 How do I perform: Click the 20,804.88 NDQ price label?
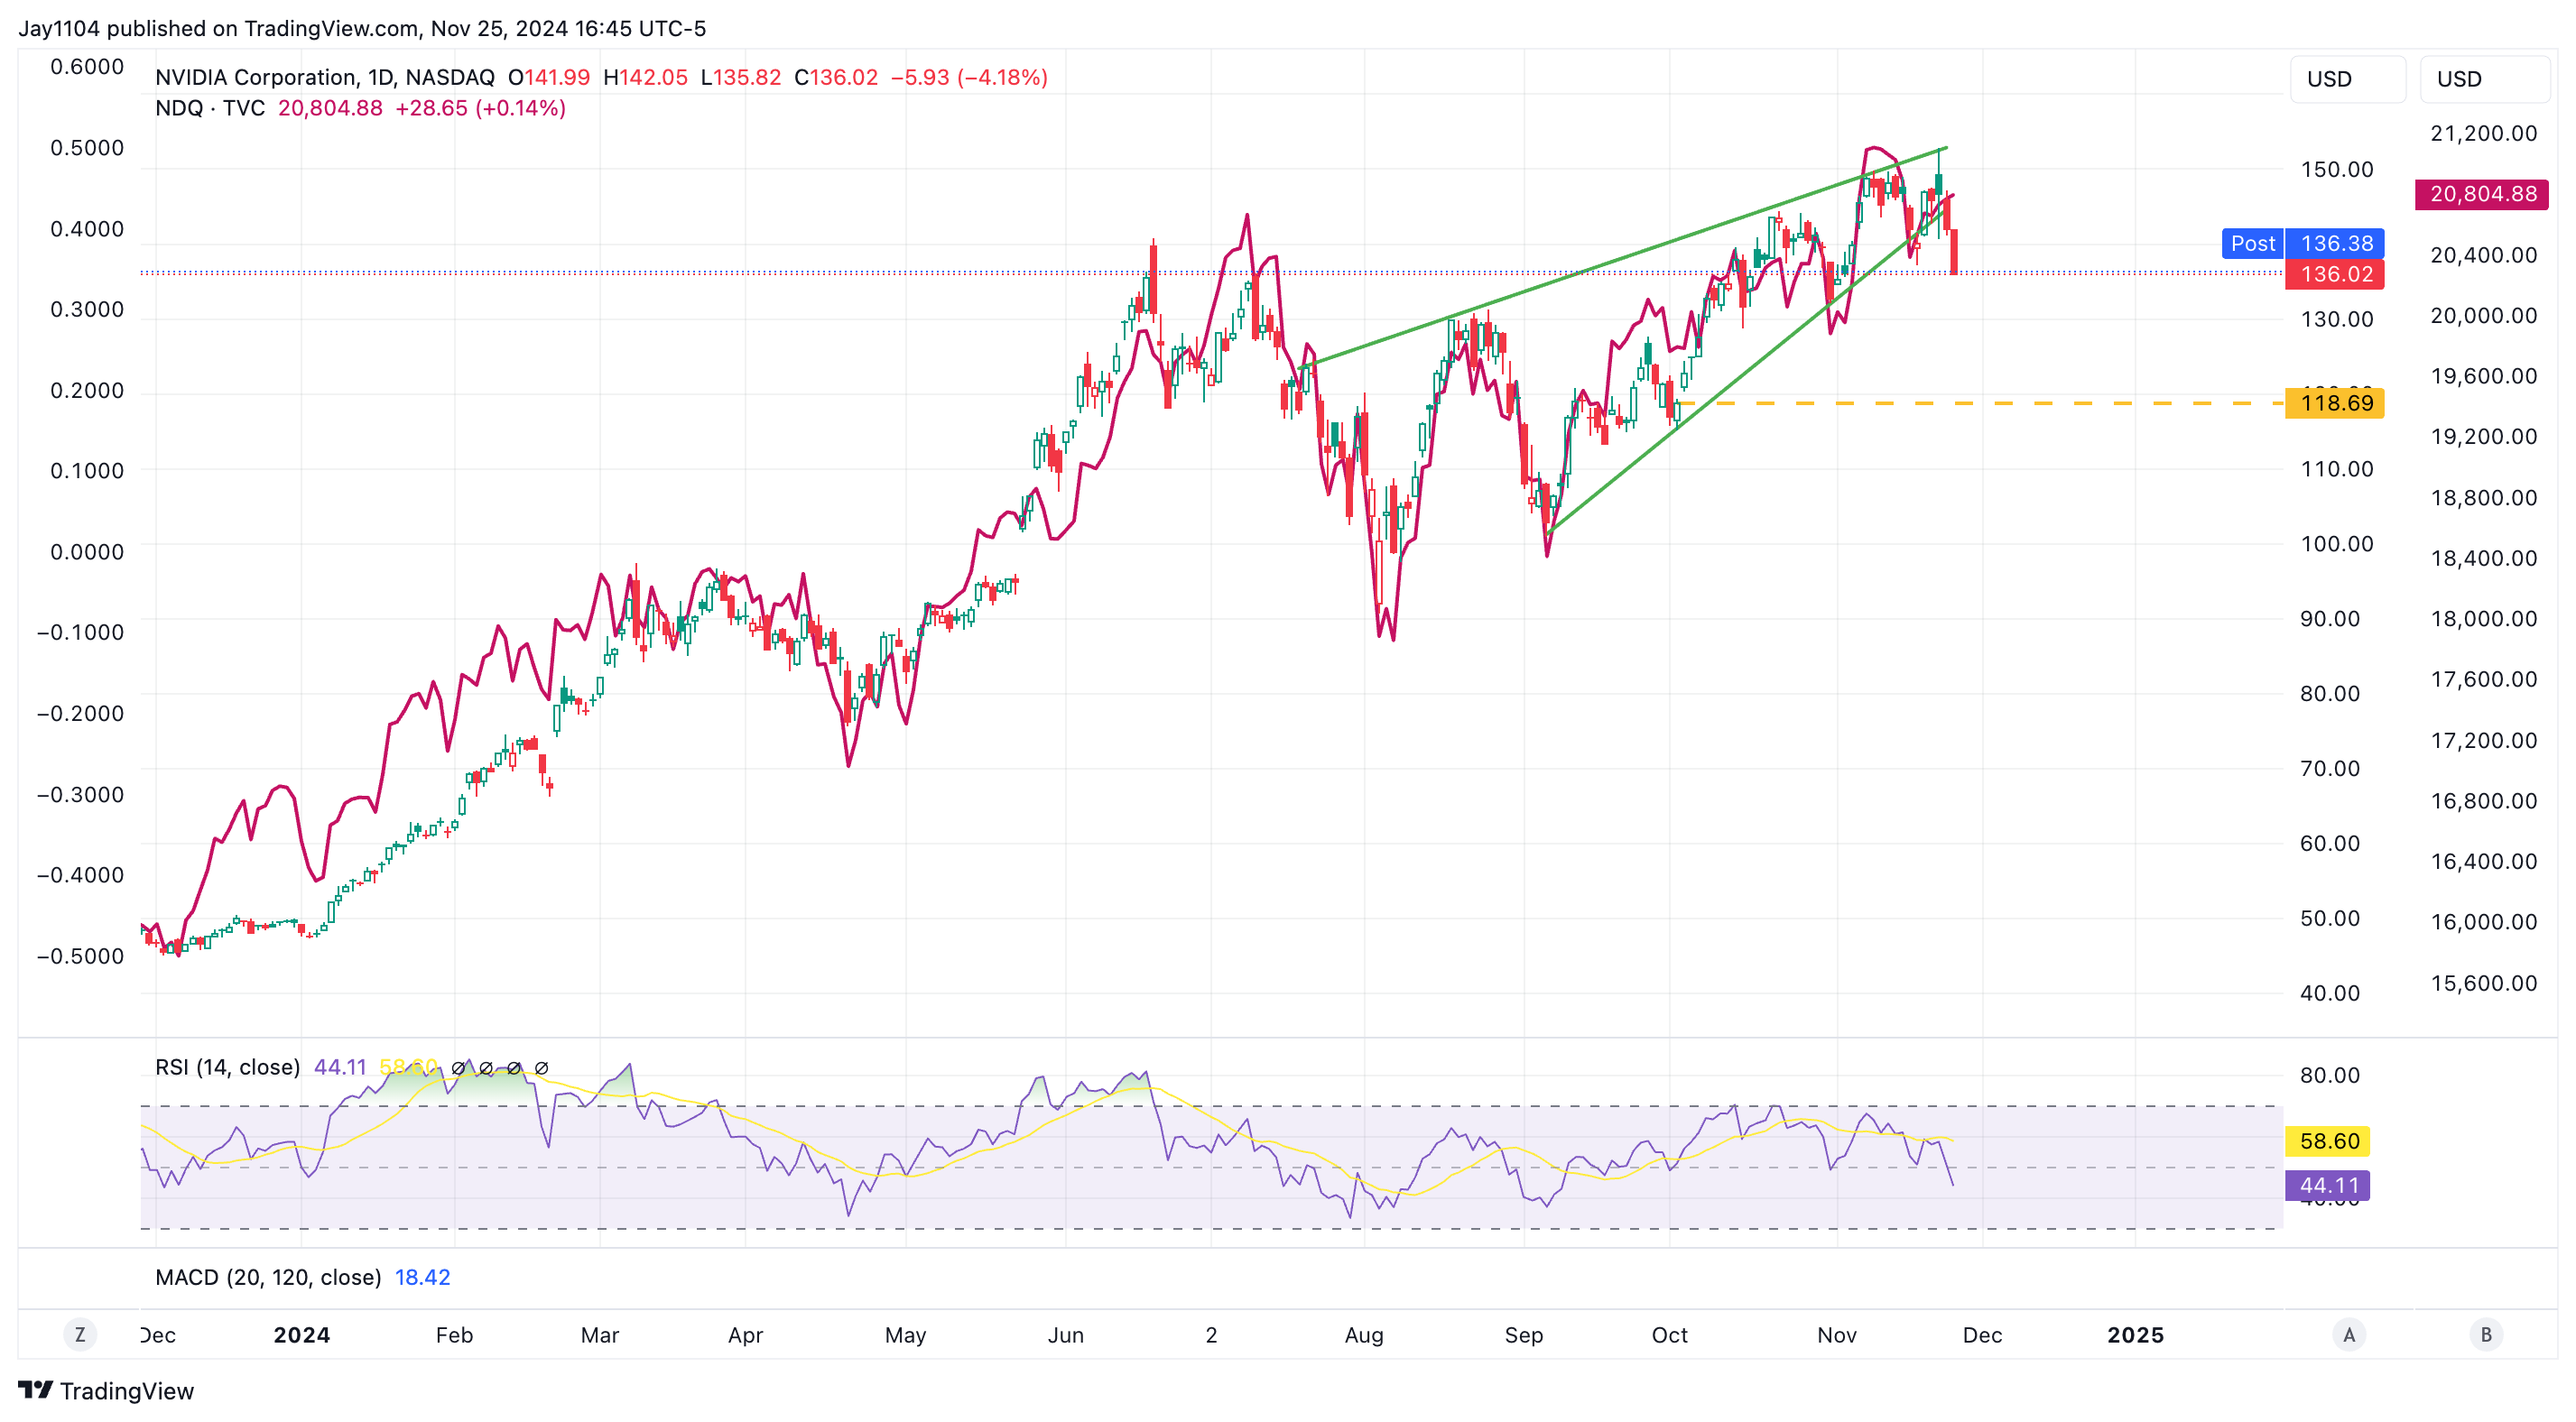2482,194
